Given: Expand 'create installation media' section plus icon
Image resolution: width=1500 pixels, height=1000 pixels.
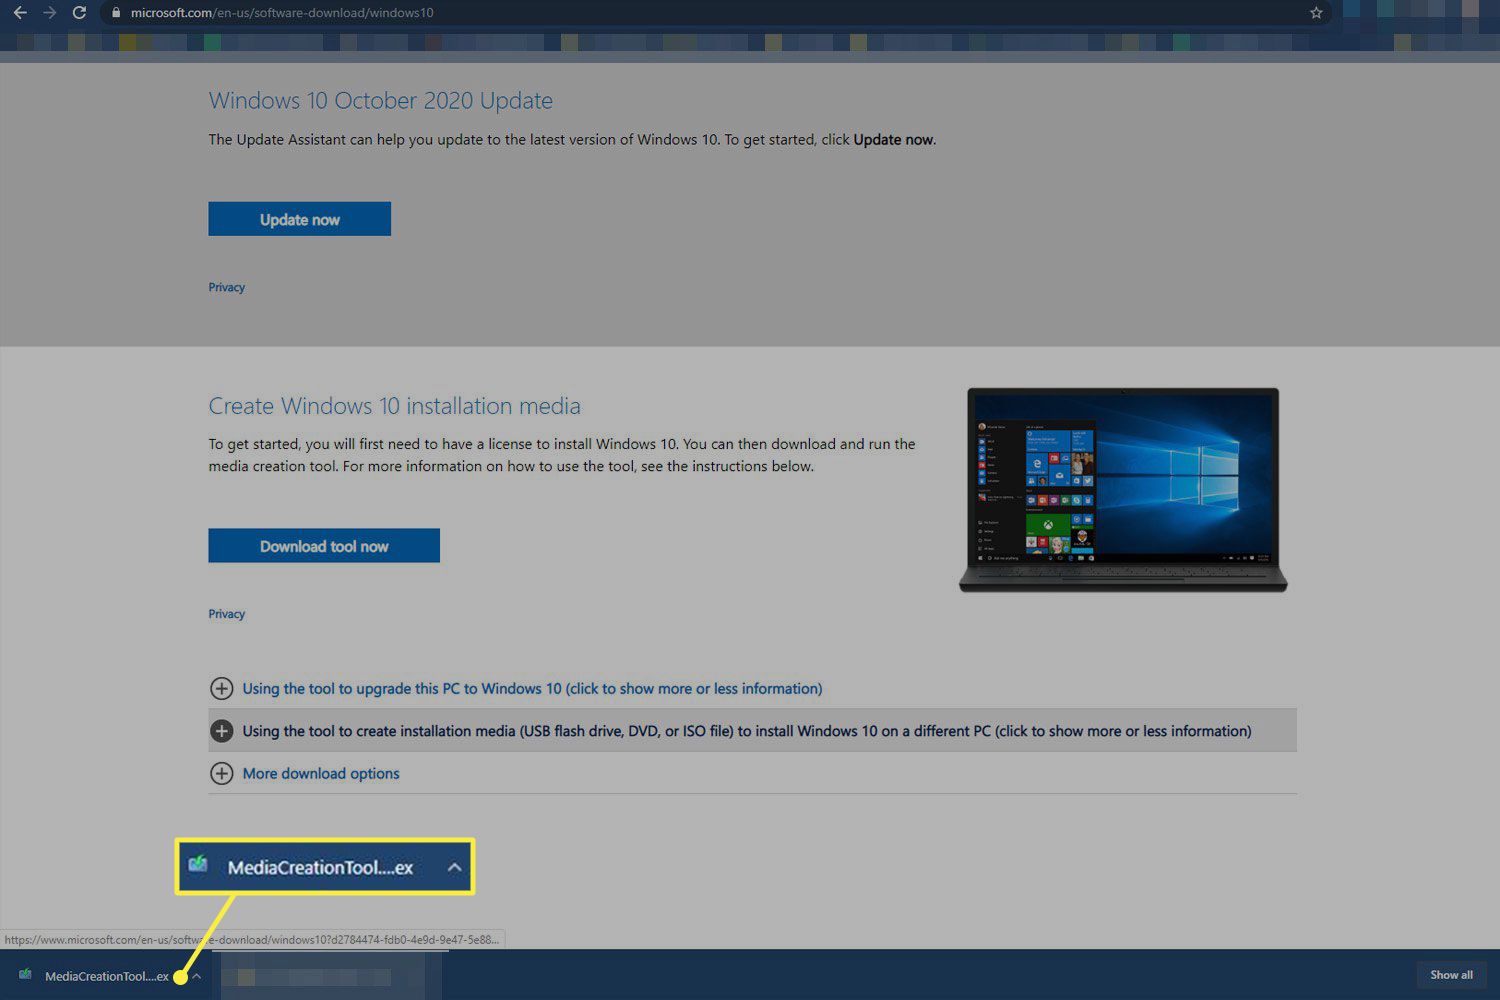Looking at the screenshot, I should (221, 731).
